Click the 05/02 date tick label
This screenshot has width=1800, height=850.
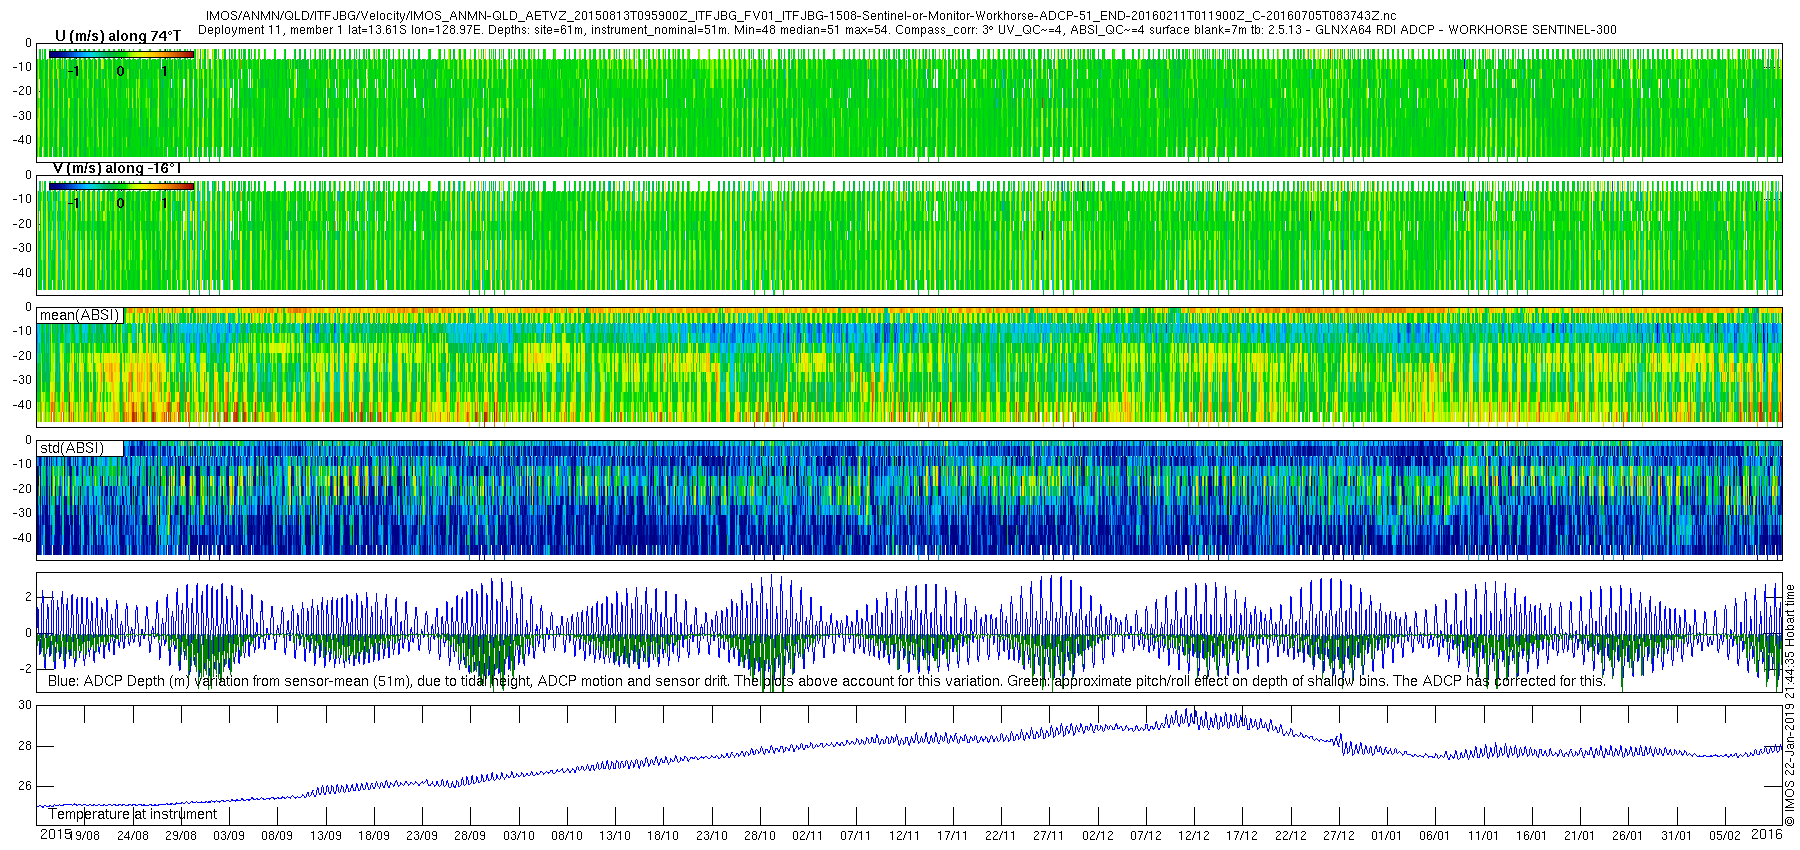point(1725,836)
